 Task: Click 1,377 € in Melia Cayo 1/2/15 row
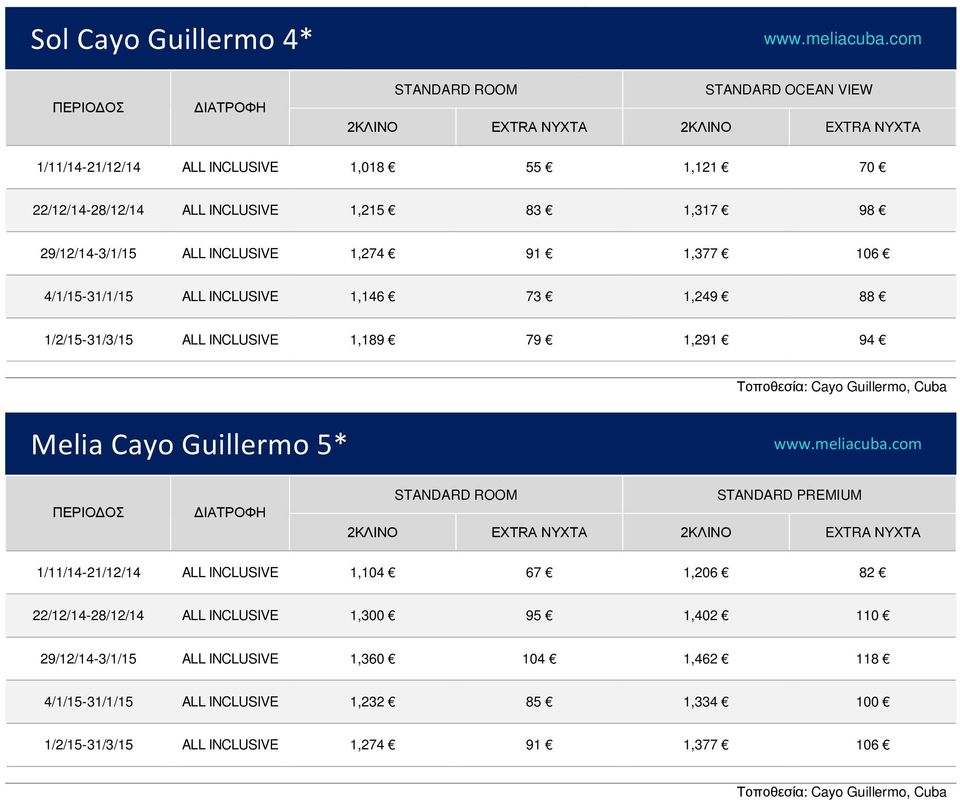click(705, 745)
